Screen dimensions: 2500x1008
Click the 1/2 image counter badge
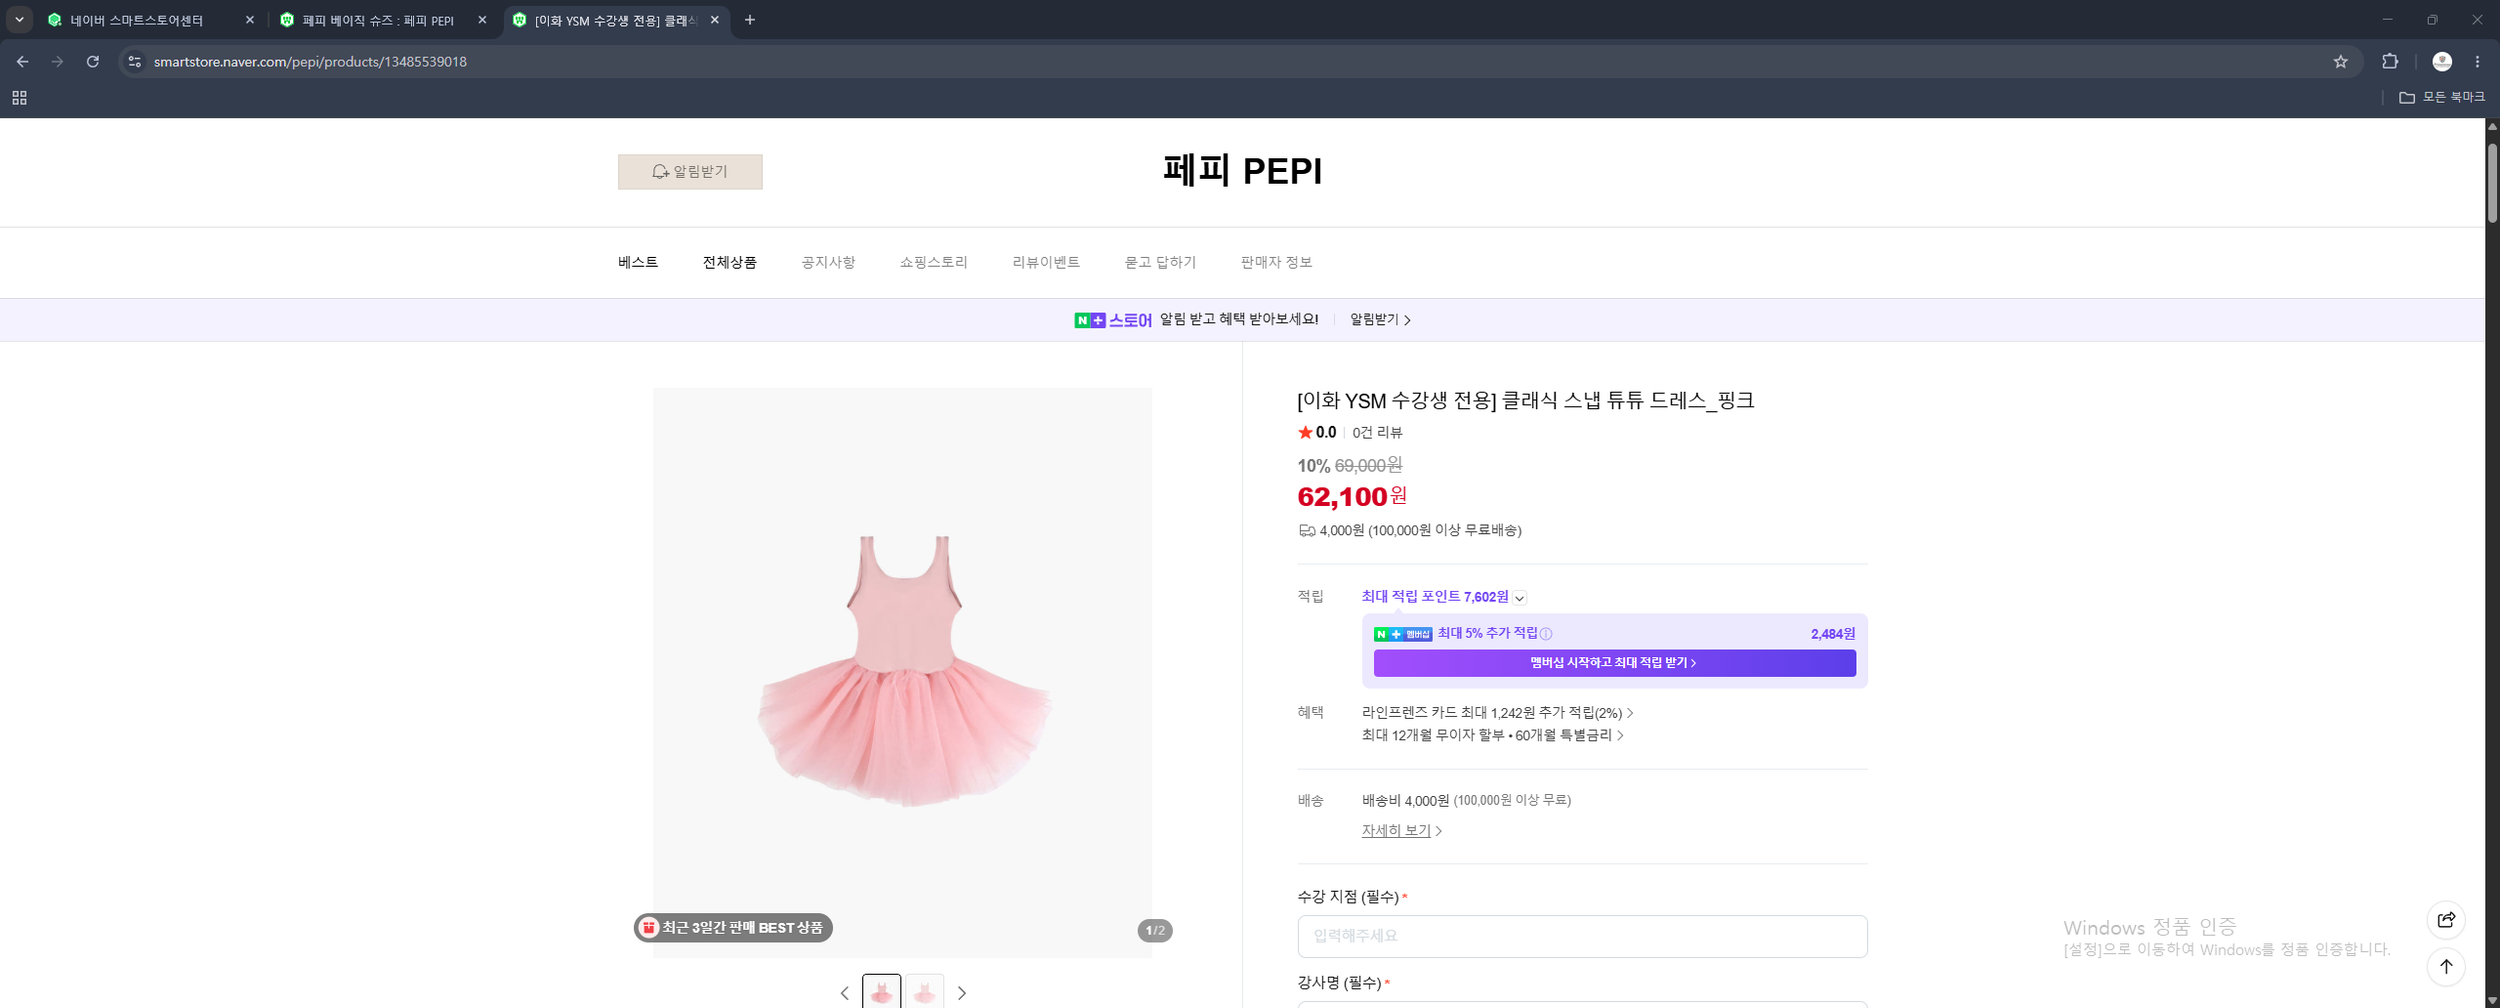[x=1155, y=931]
